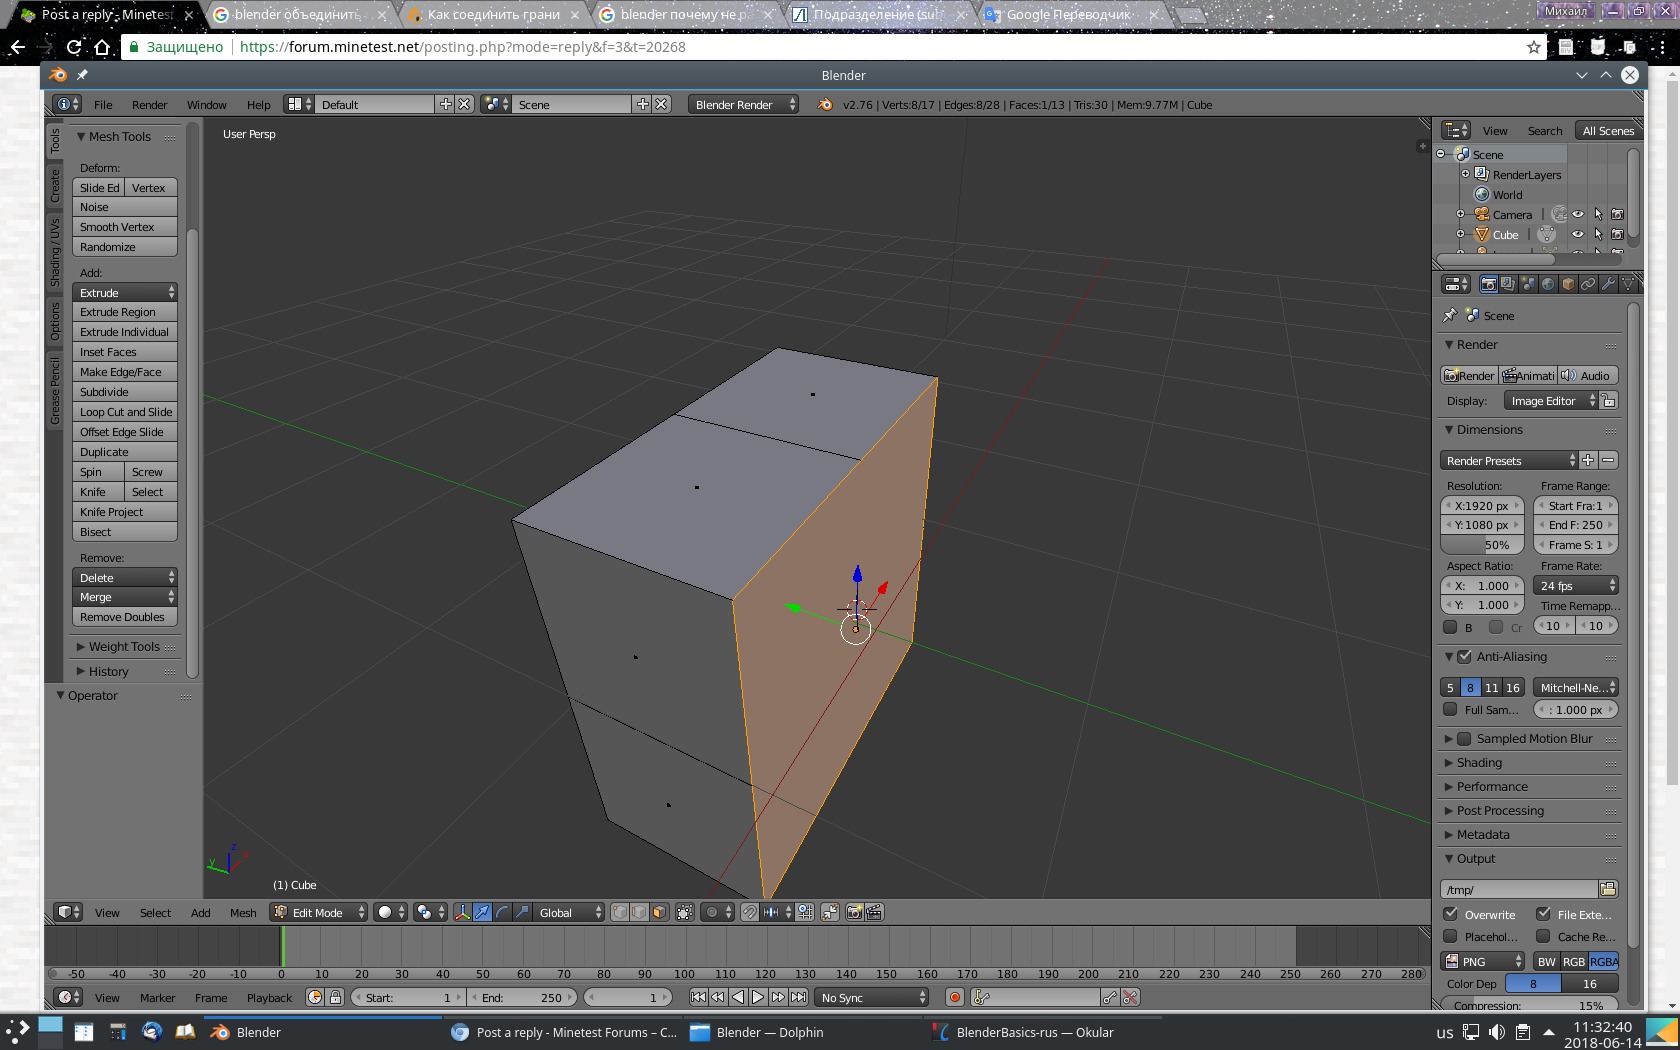
Task: Open Mesh data properties tab triangle icon
Action: (x=1628, y=284)
